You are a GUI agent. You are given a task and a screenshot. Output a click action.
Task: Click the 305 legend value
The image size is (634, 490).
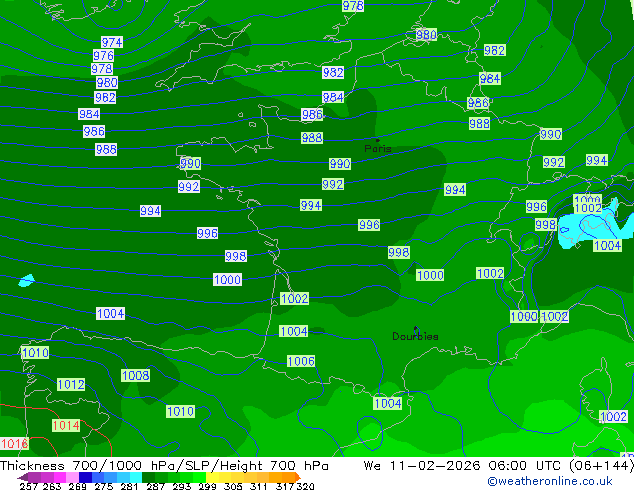pos(233,486)
